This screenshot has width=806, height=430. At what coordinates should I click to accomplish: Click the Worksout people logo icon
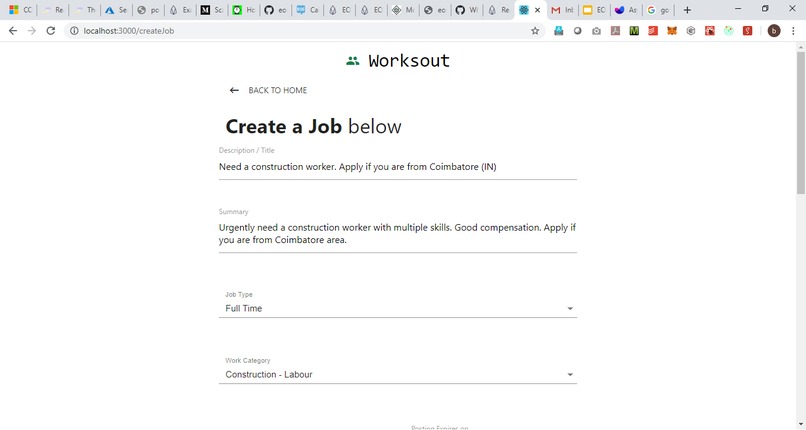[353, 61]
